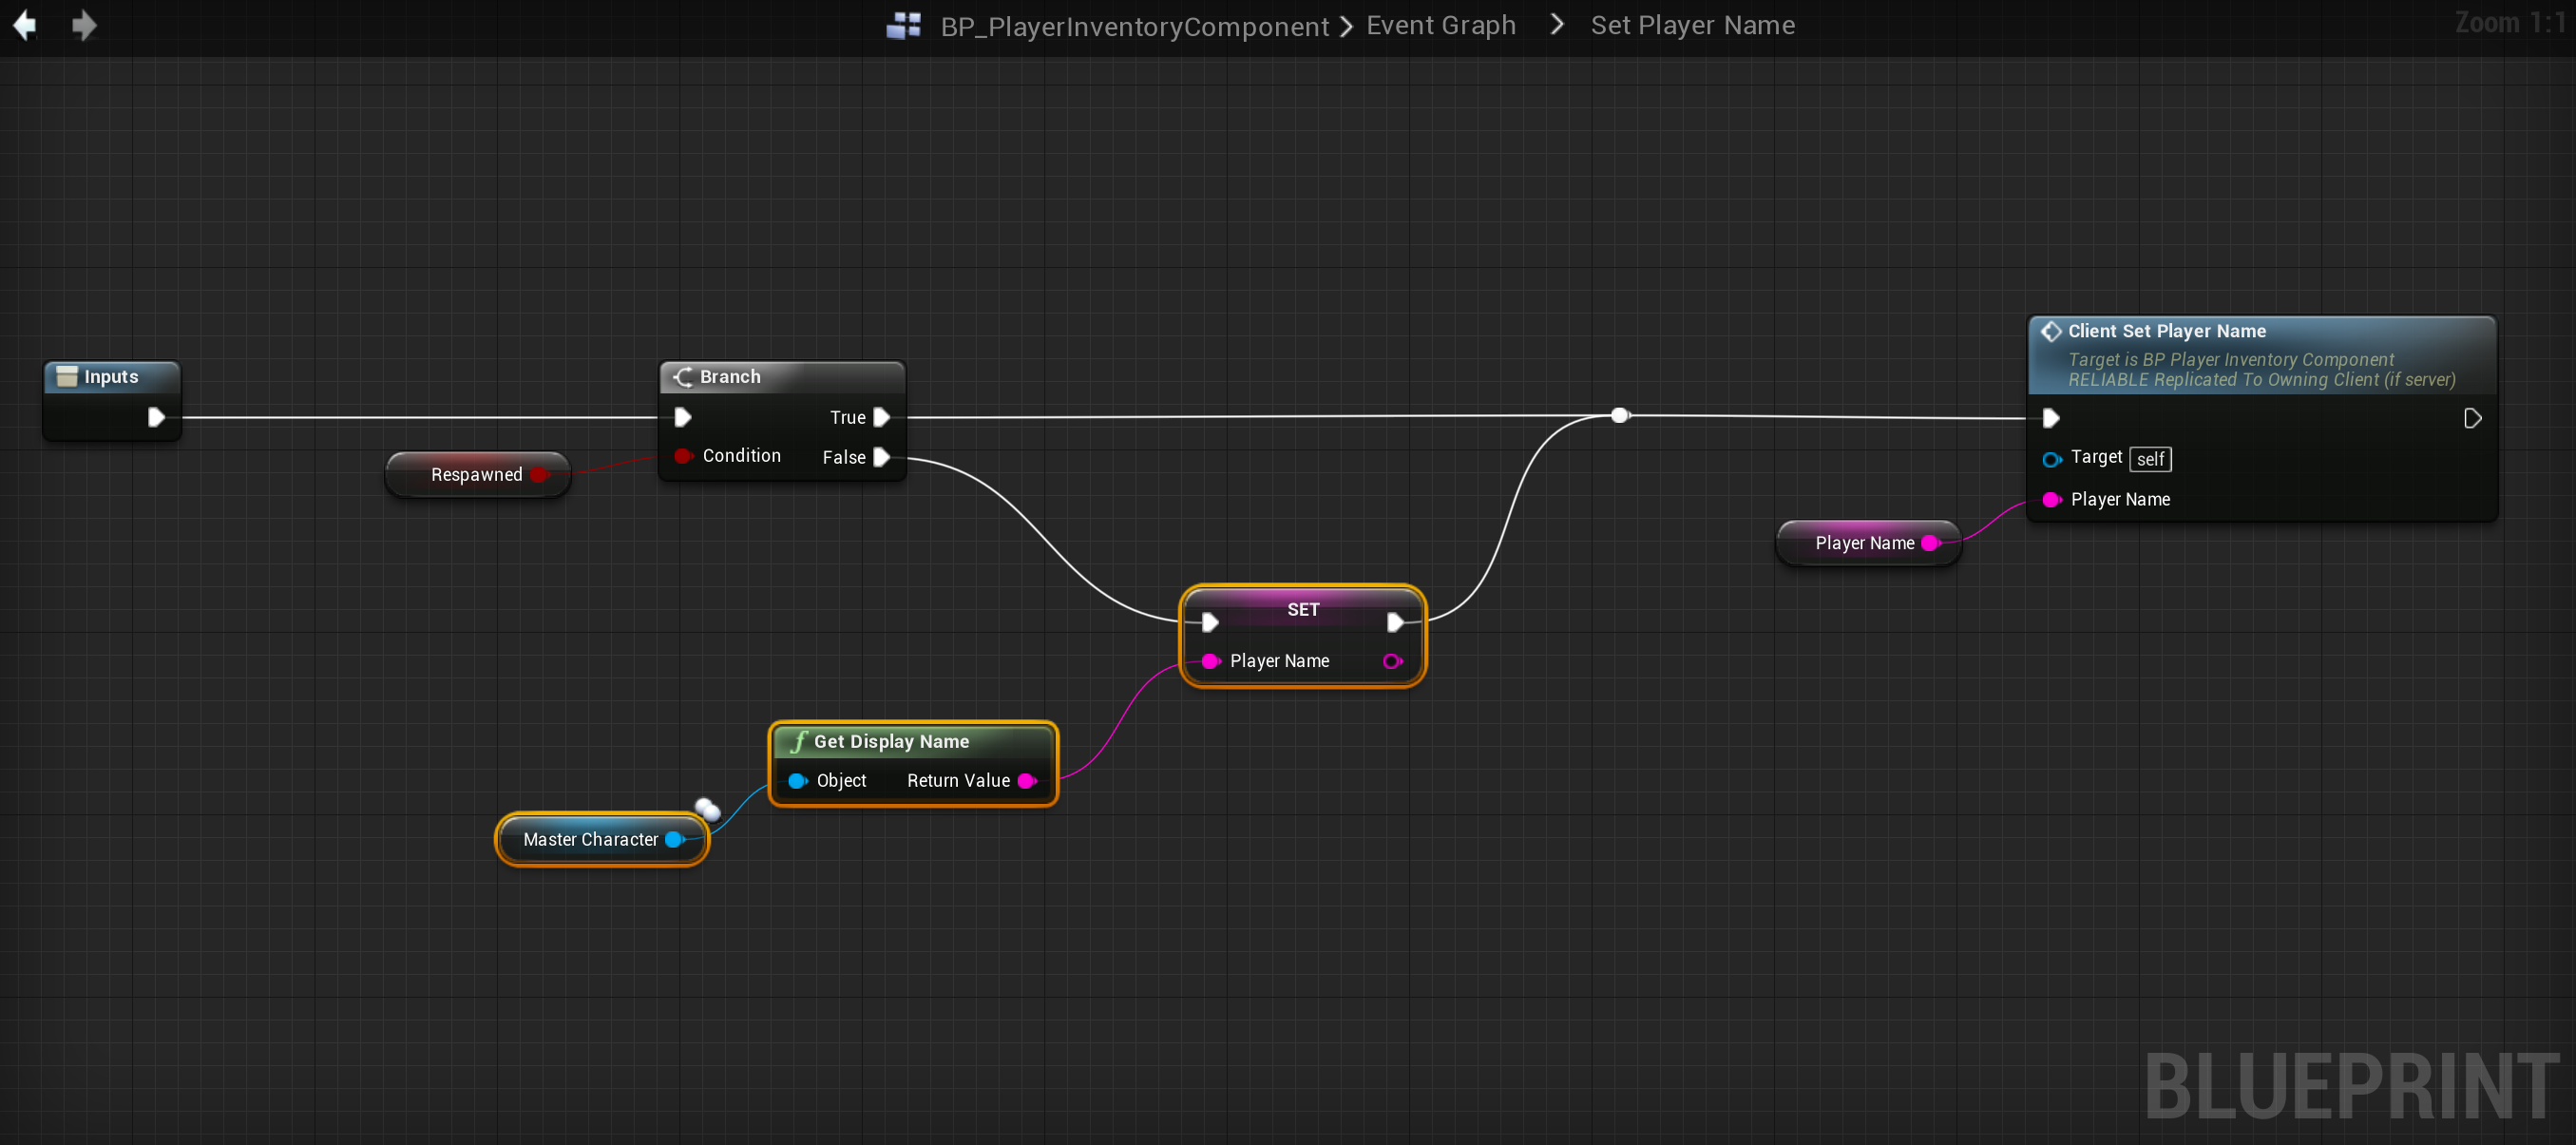Click the reroute node on the execution wire
This screenshot has height=1145, width=2576.
click(1619, 415)
